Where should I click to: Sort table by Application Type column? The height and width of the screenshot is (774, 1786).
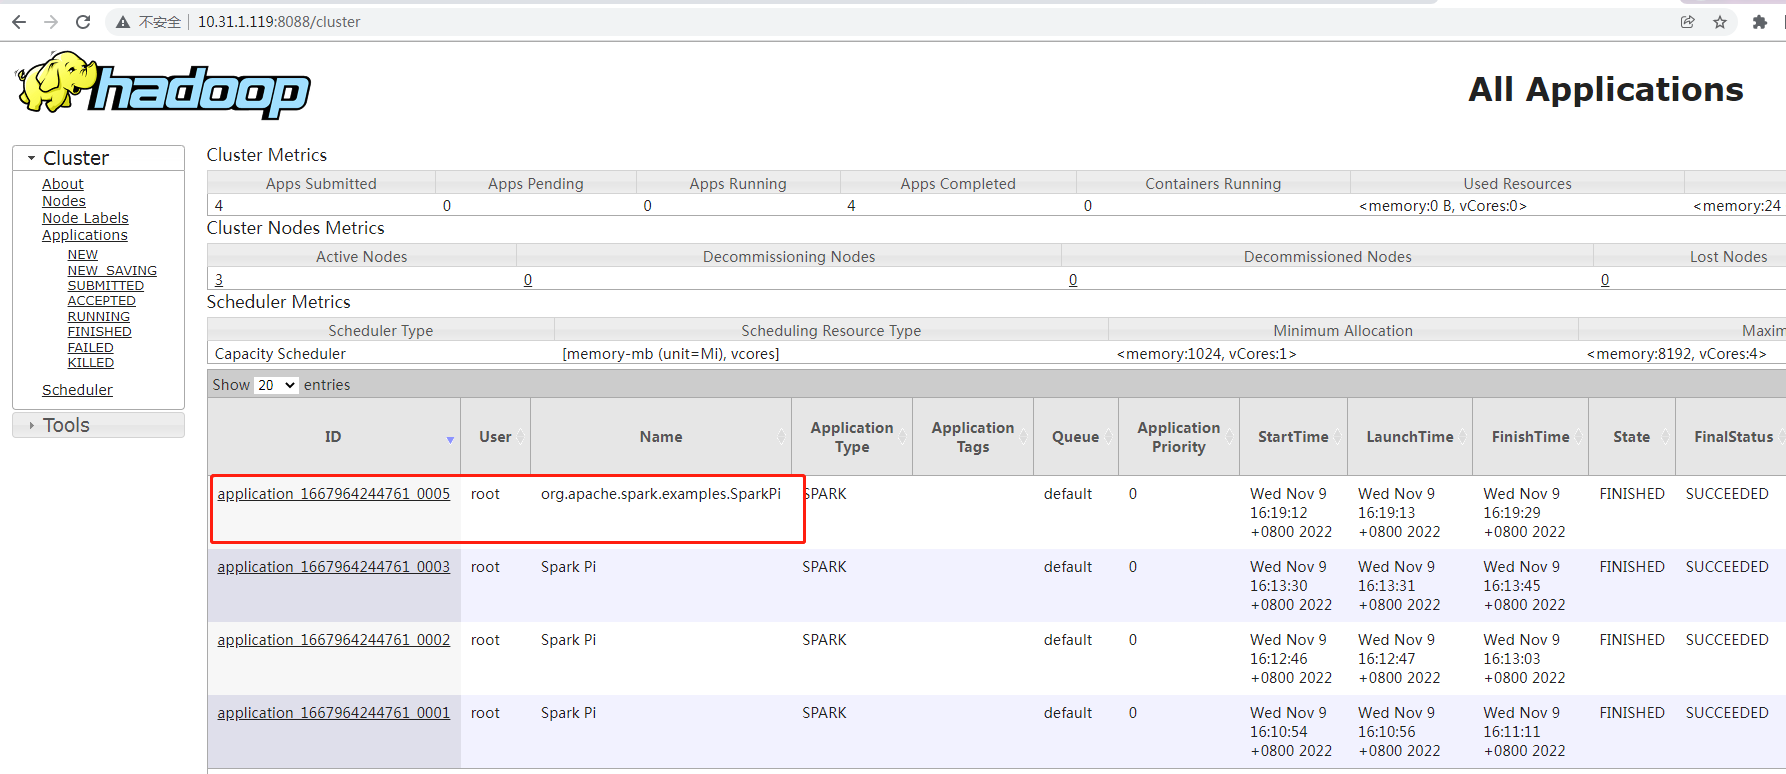tap(852, 437)
